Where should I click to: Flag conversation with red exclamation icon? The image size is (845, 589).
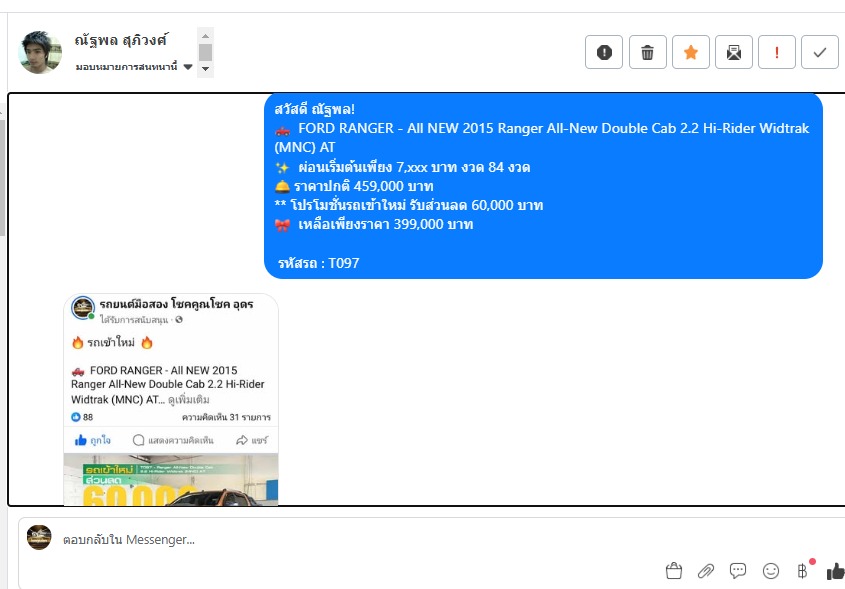(777, 52)
